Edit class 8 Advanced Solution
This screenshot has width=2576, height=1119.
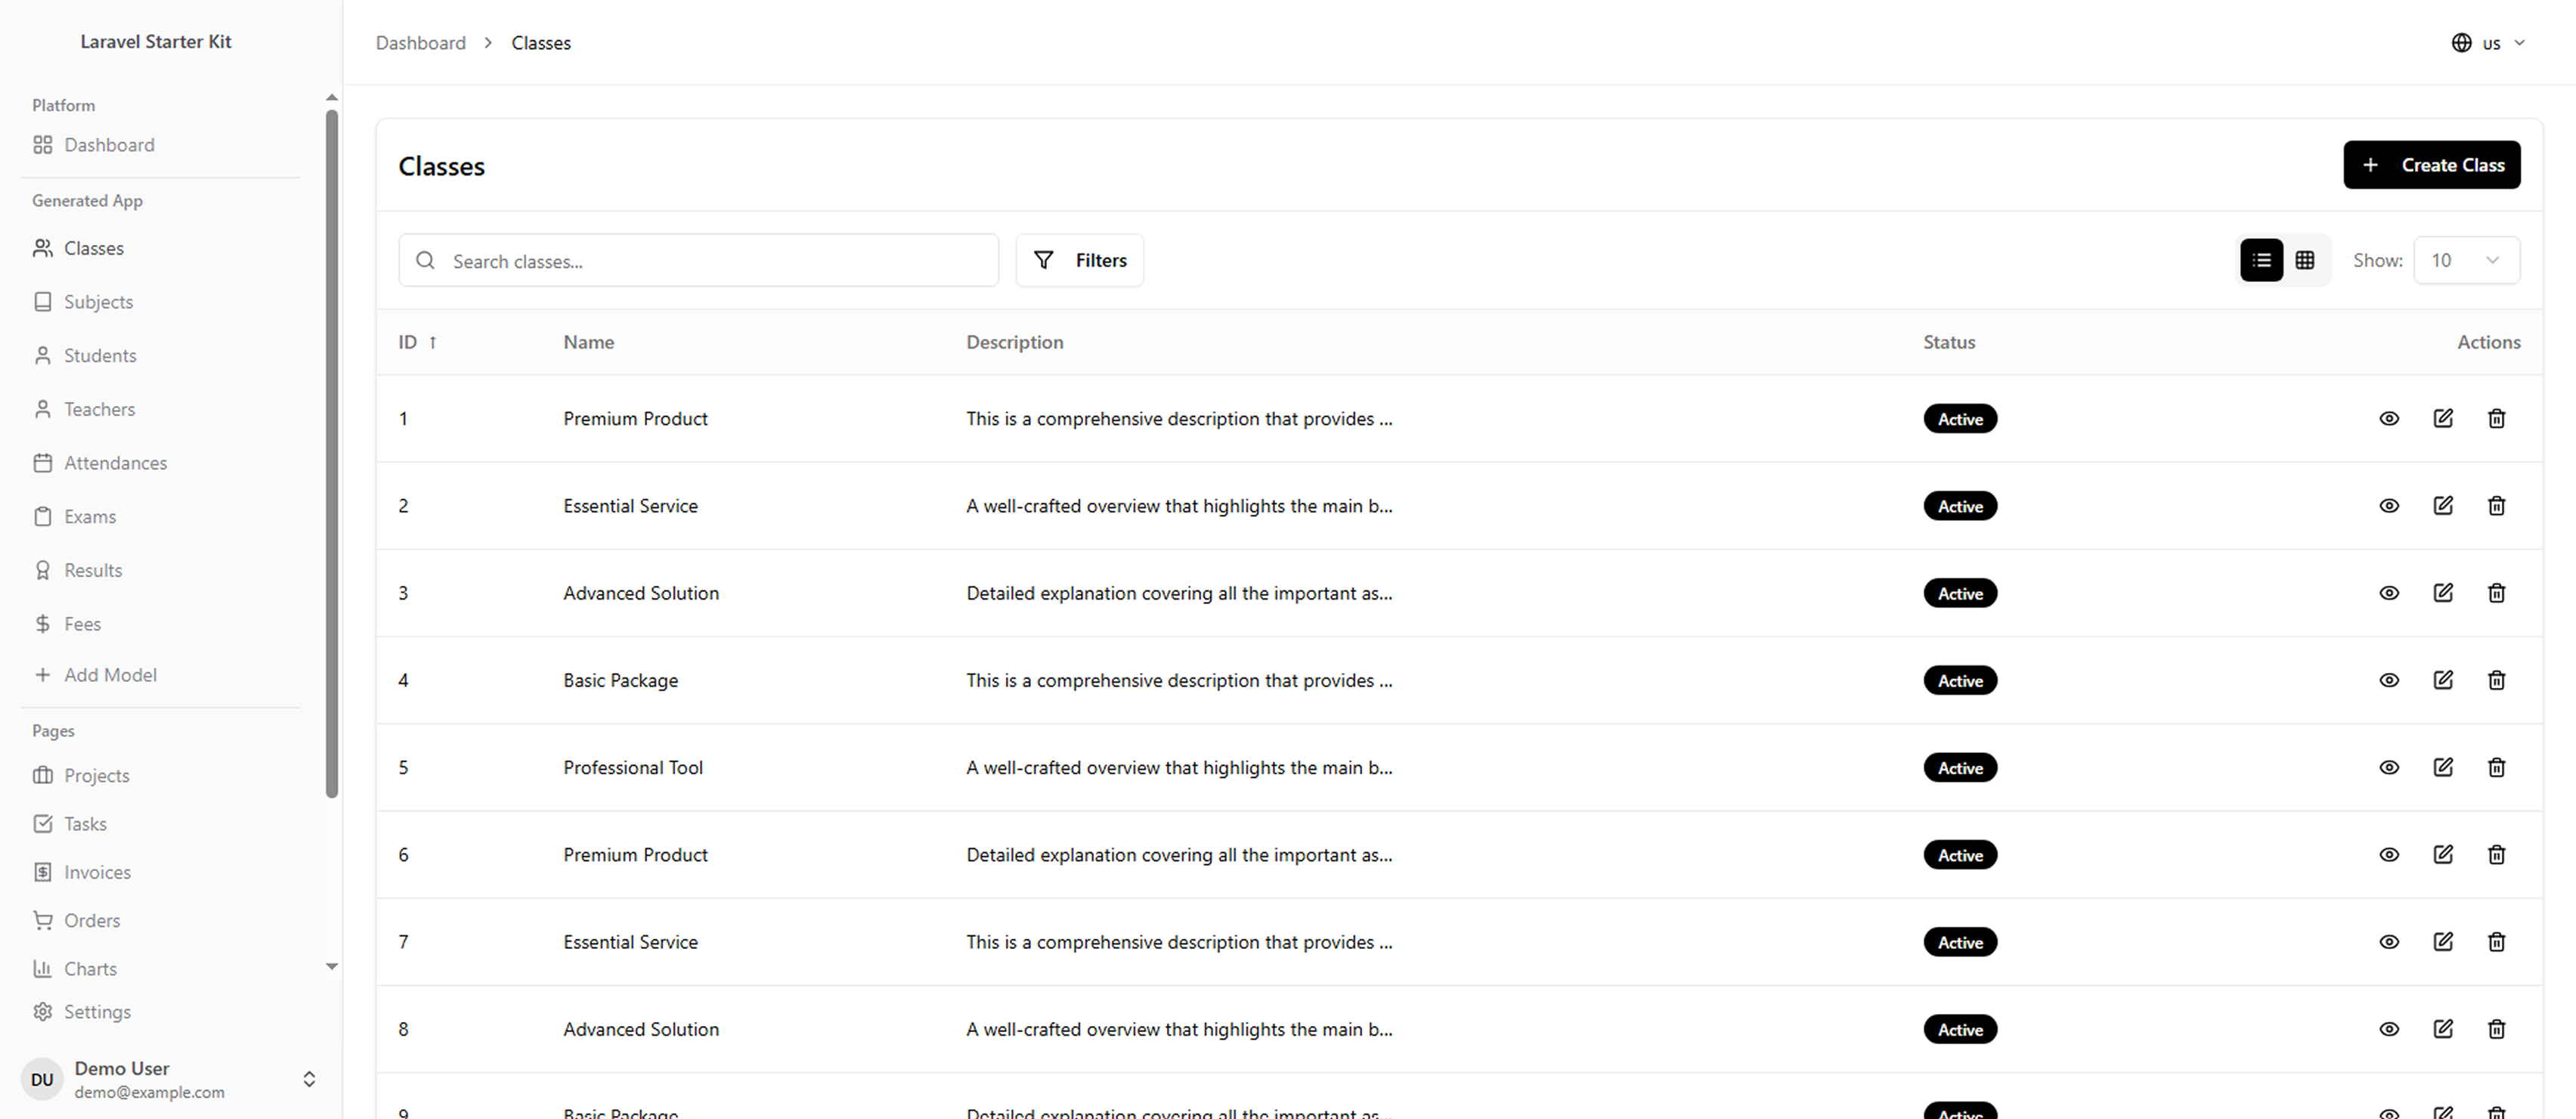2443,1028
